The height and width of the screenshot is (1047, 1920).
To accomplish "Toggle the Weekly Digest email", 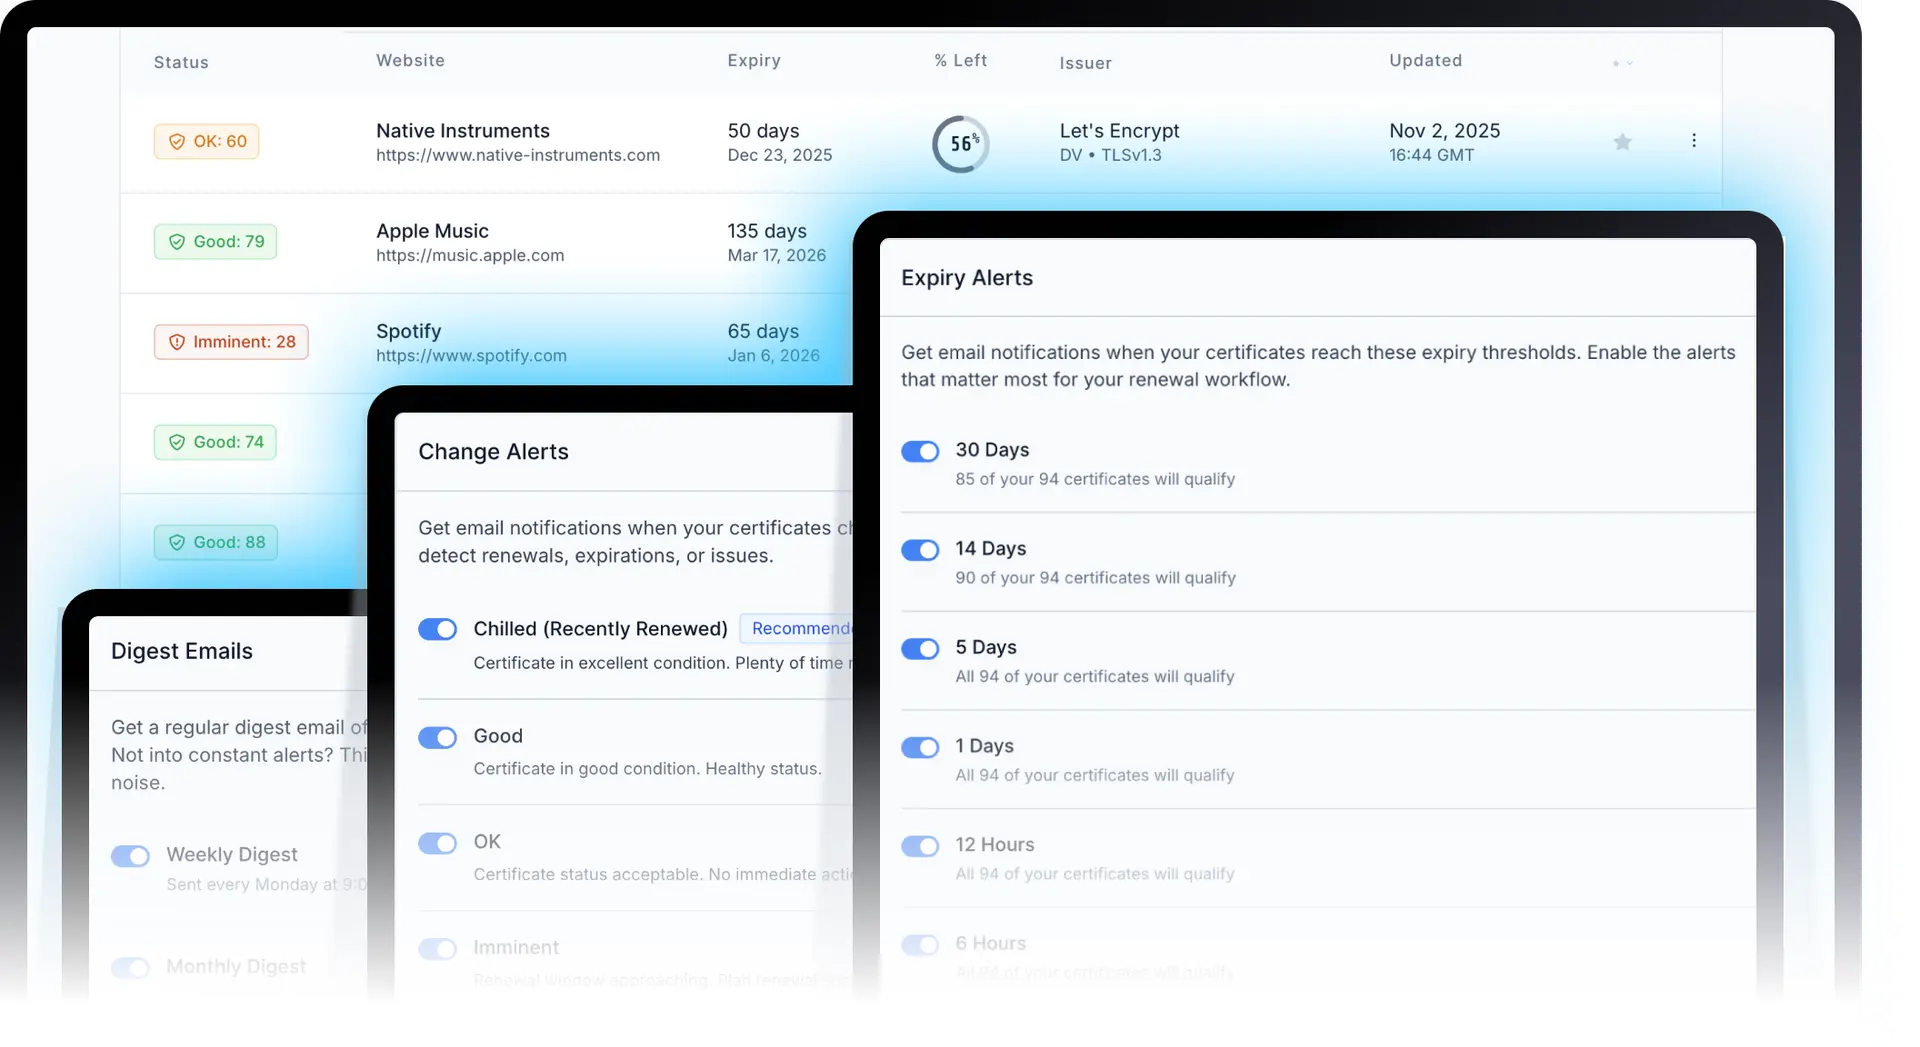I will (x=130, y=856).
